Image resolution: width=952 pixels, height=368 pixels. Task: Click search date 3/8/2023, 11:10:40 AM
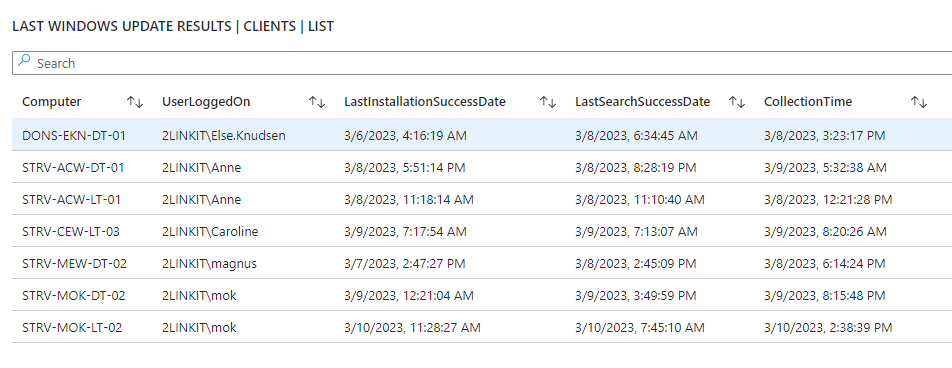(641, 200)
